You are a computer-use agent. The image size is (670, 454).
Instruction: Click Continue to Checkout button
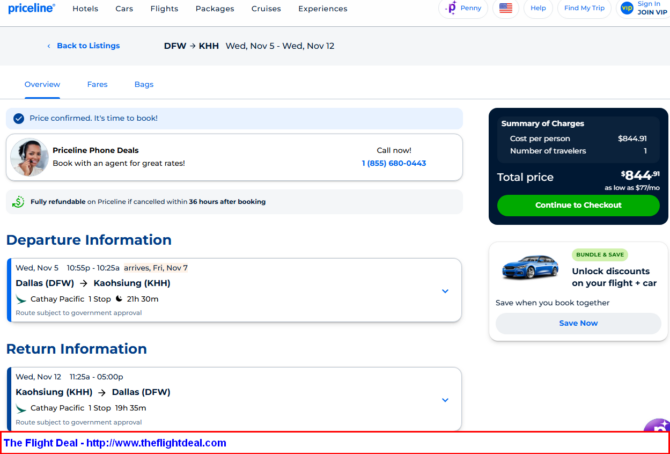(578, 205)
